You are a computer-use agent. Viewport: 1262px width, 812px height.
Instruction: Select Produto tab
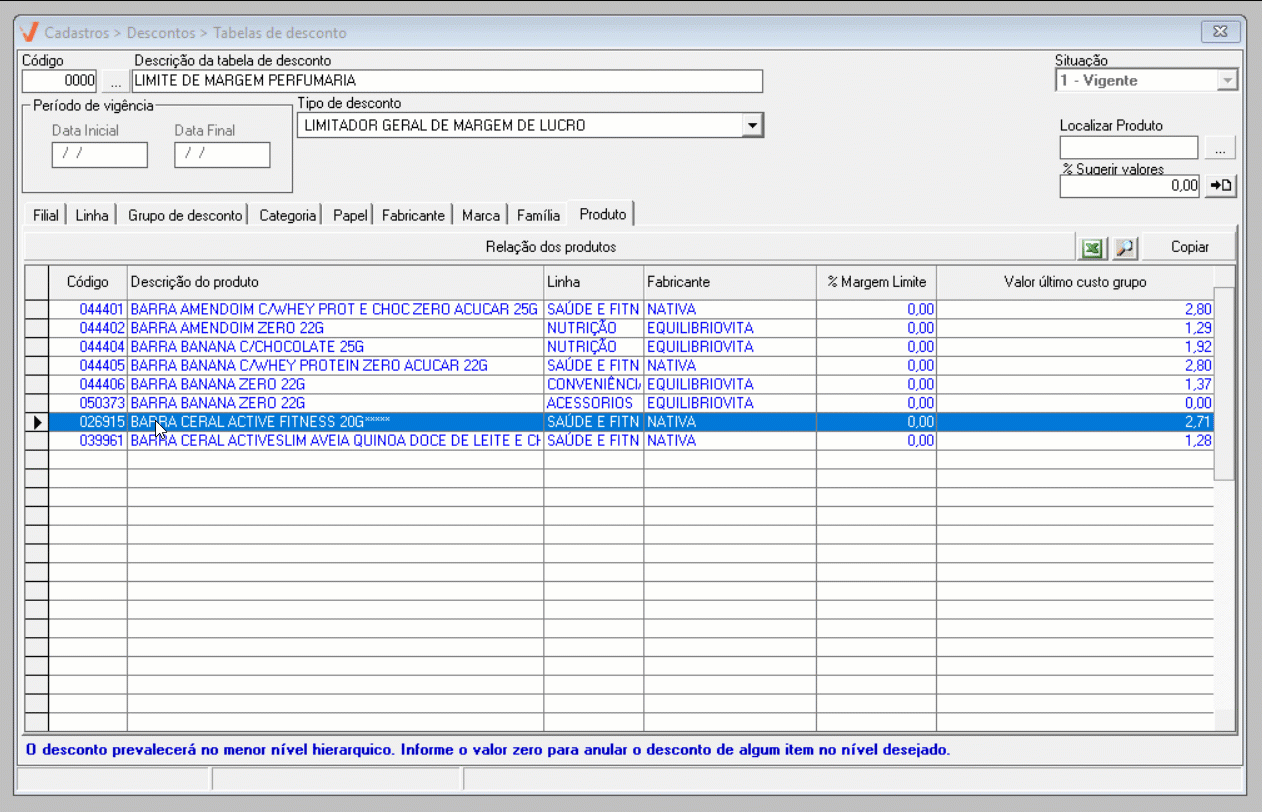(x=603, y=214)
